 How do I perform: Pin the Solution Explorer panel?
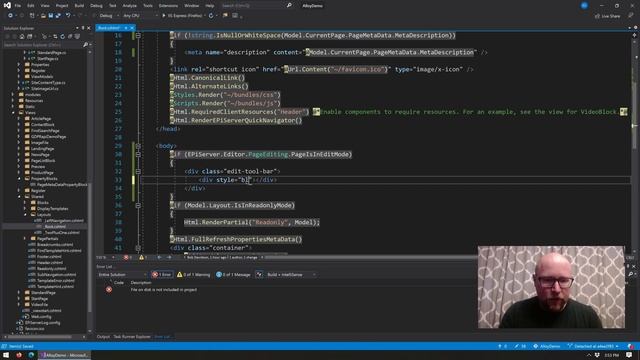click(83, 28)
